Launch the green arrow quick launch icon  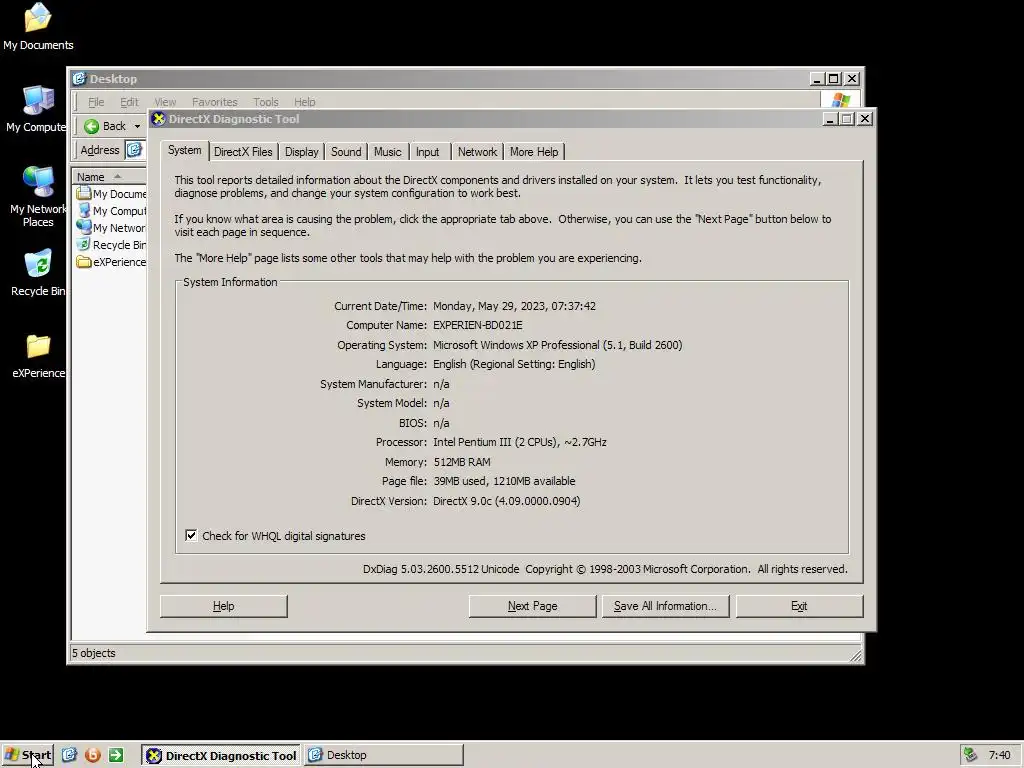click(116, 755)
